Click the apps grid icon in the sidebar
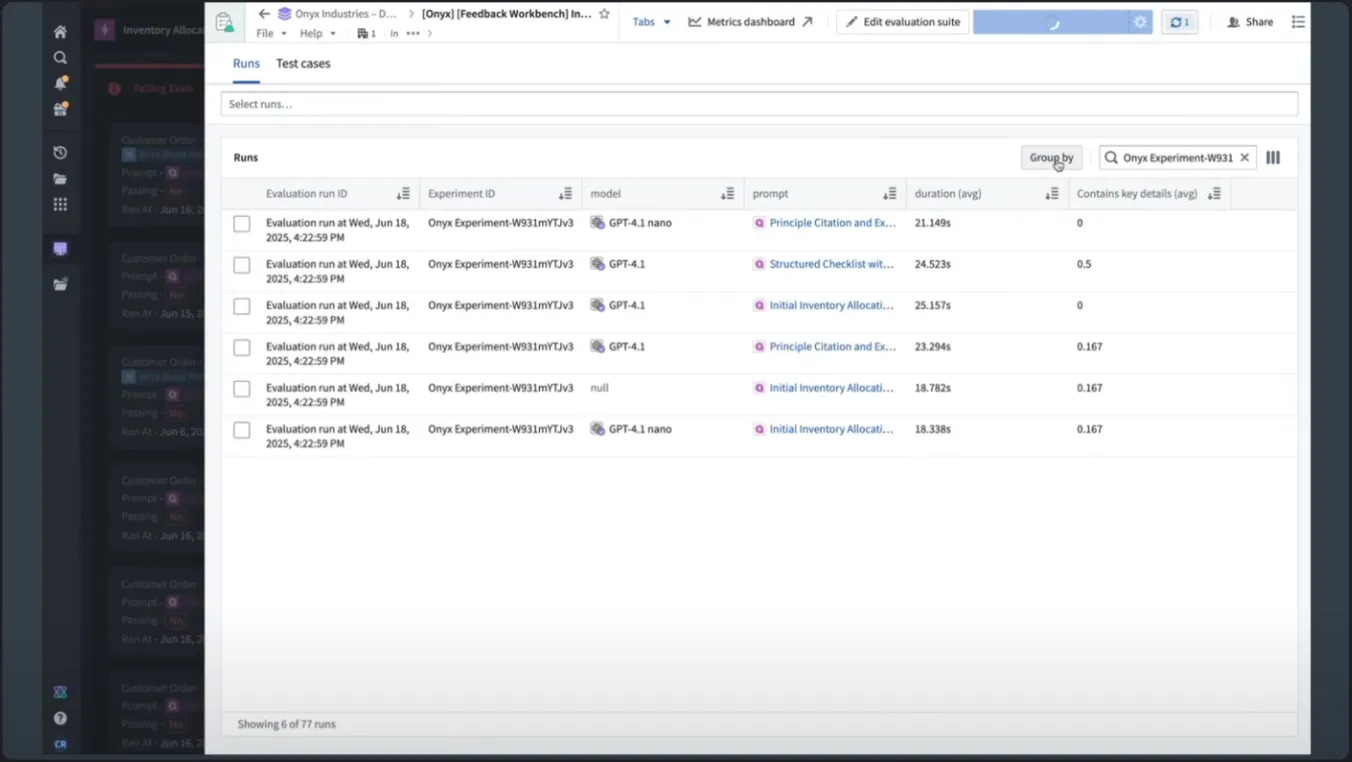This screenshot has width=1352, height=762. click(x=60, y=204)
